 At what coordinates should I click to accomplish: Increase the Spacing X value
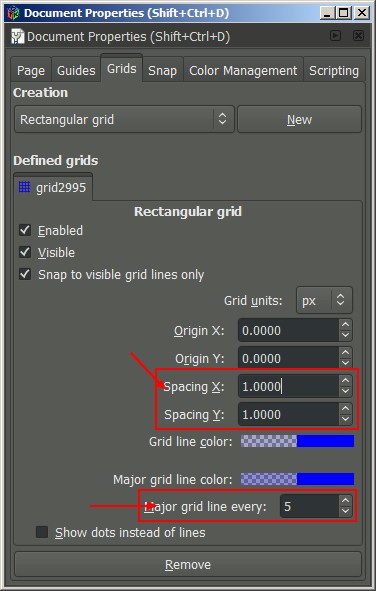[345, 381]
